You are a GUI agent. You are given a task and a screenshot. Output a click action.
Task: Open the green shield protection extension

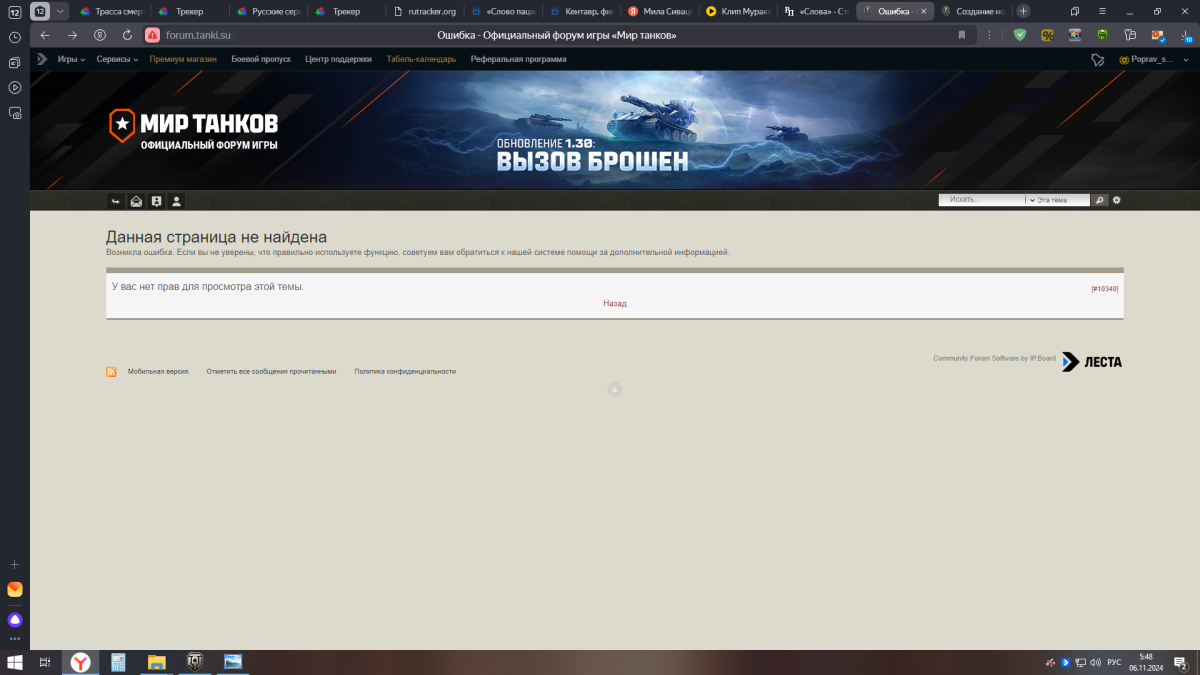(1020, 35)
